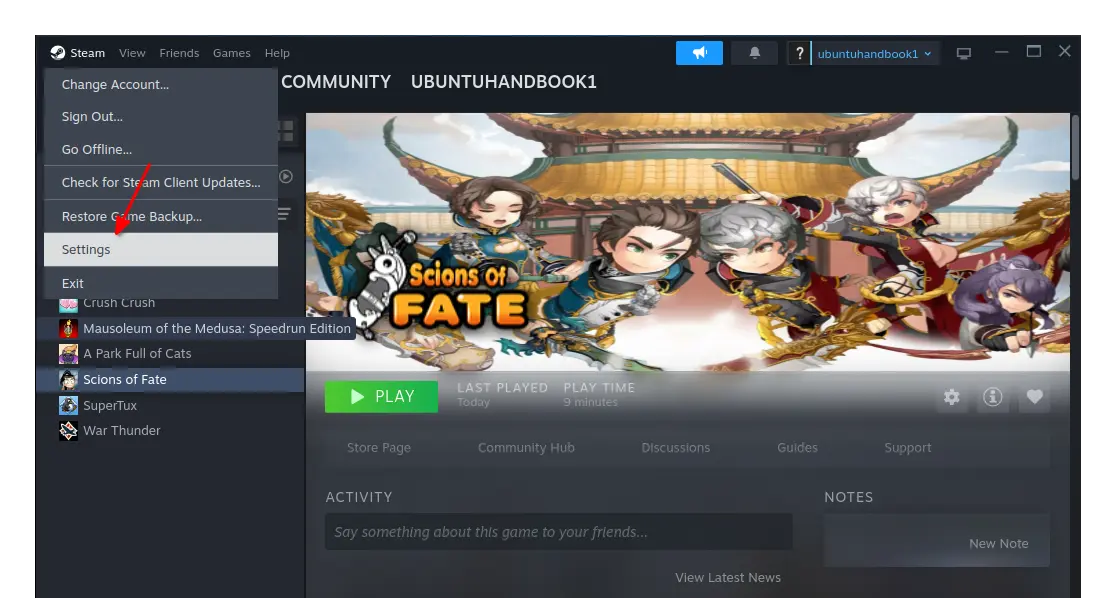Viewport: 1109px width, 598px height.
Task: Open the Friends menu
Action: pos(179,53)
